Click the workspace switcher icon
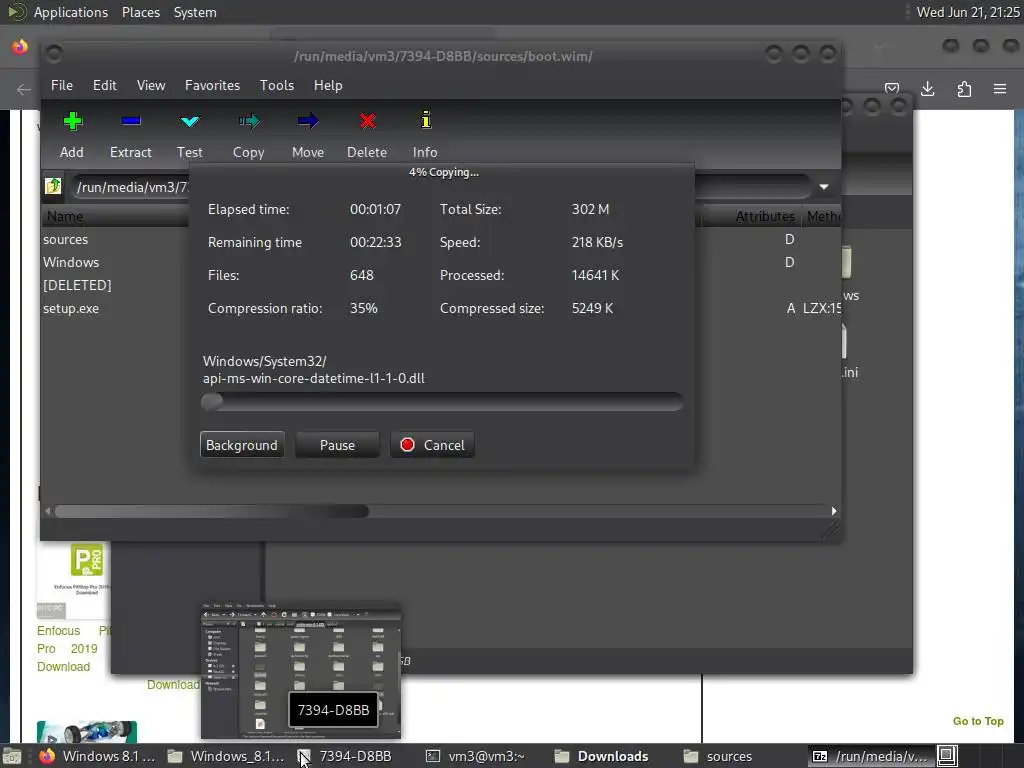Screen dimensions: 1024x768 coord(948,756)
